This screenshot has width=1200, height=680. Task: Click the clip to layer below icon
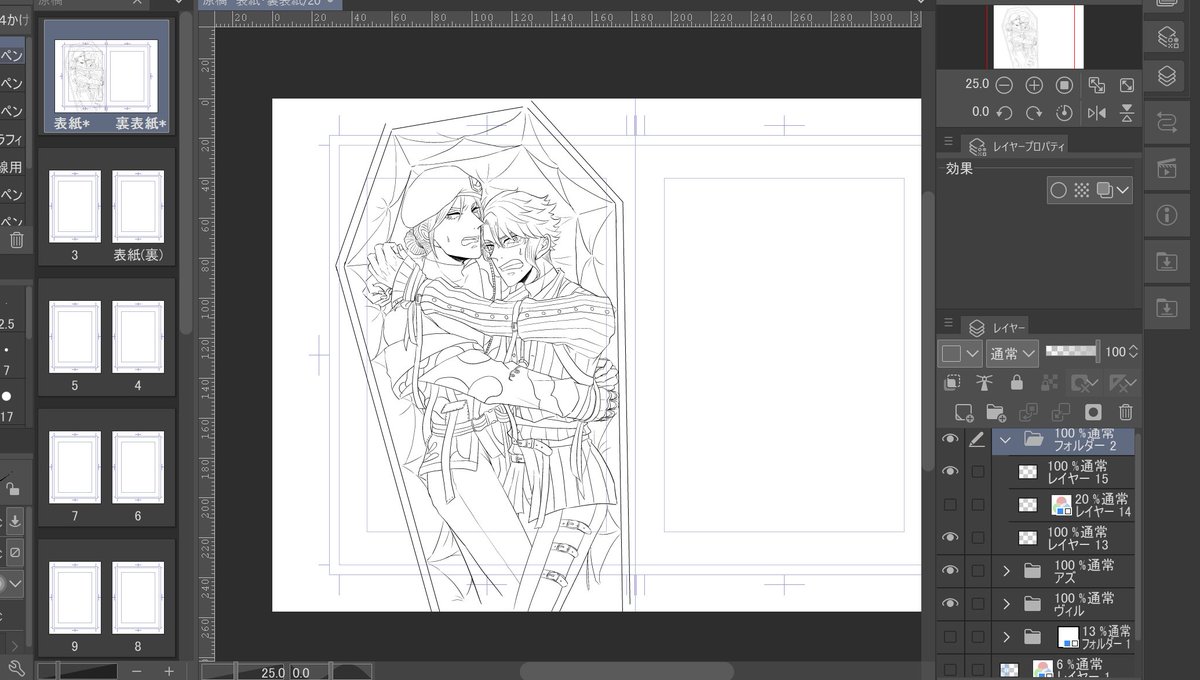pyautogui.click(x=952, y=382)
